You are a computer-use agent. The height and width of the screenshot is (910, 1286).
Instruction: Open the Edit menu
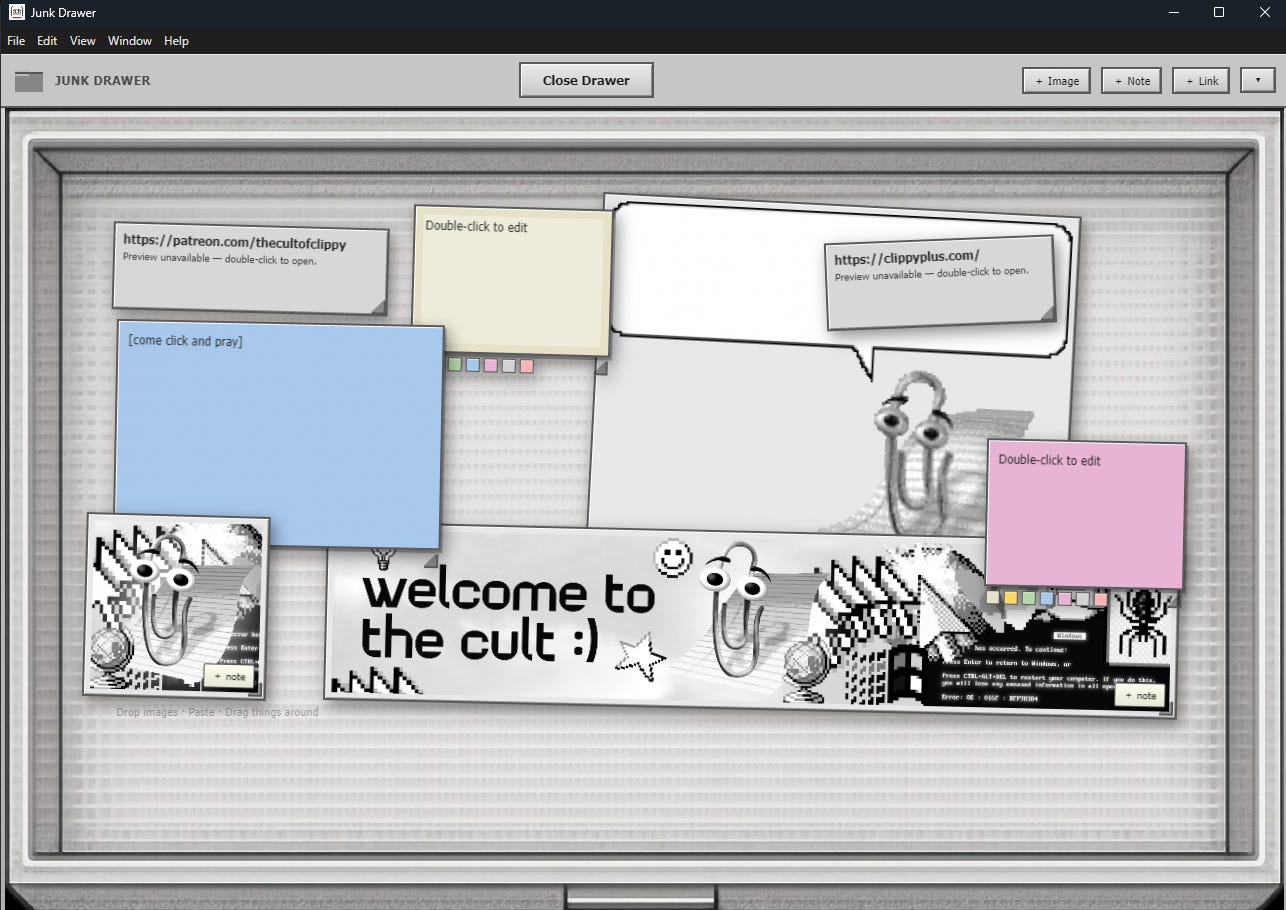tap(47, 41)
